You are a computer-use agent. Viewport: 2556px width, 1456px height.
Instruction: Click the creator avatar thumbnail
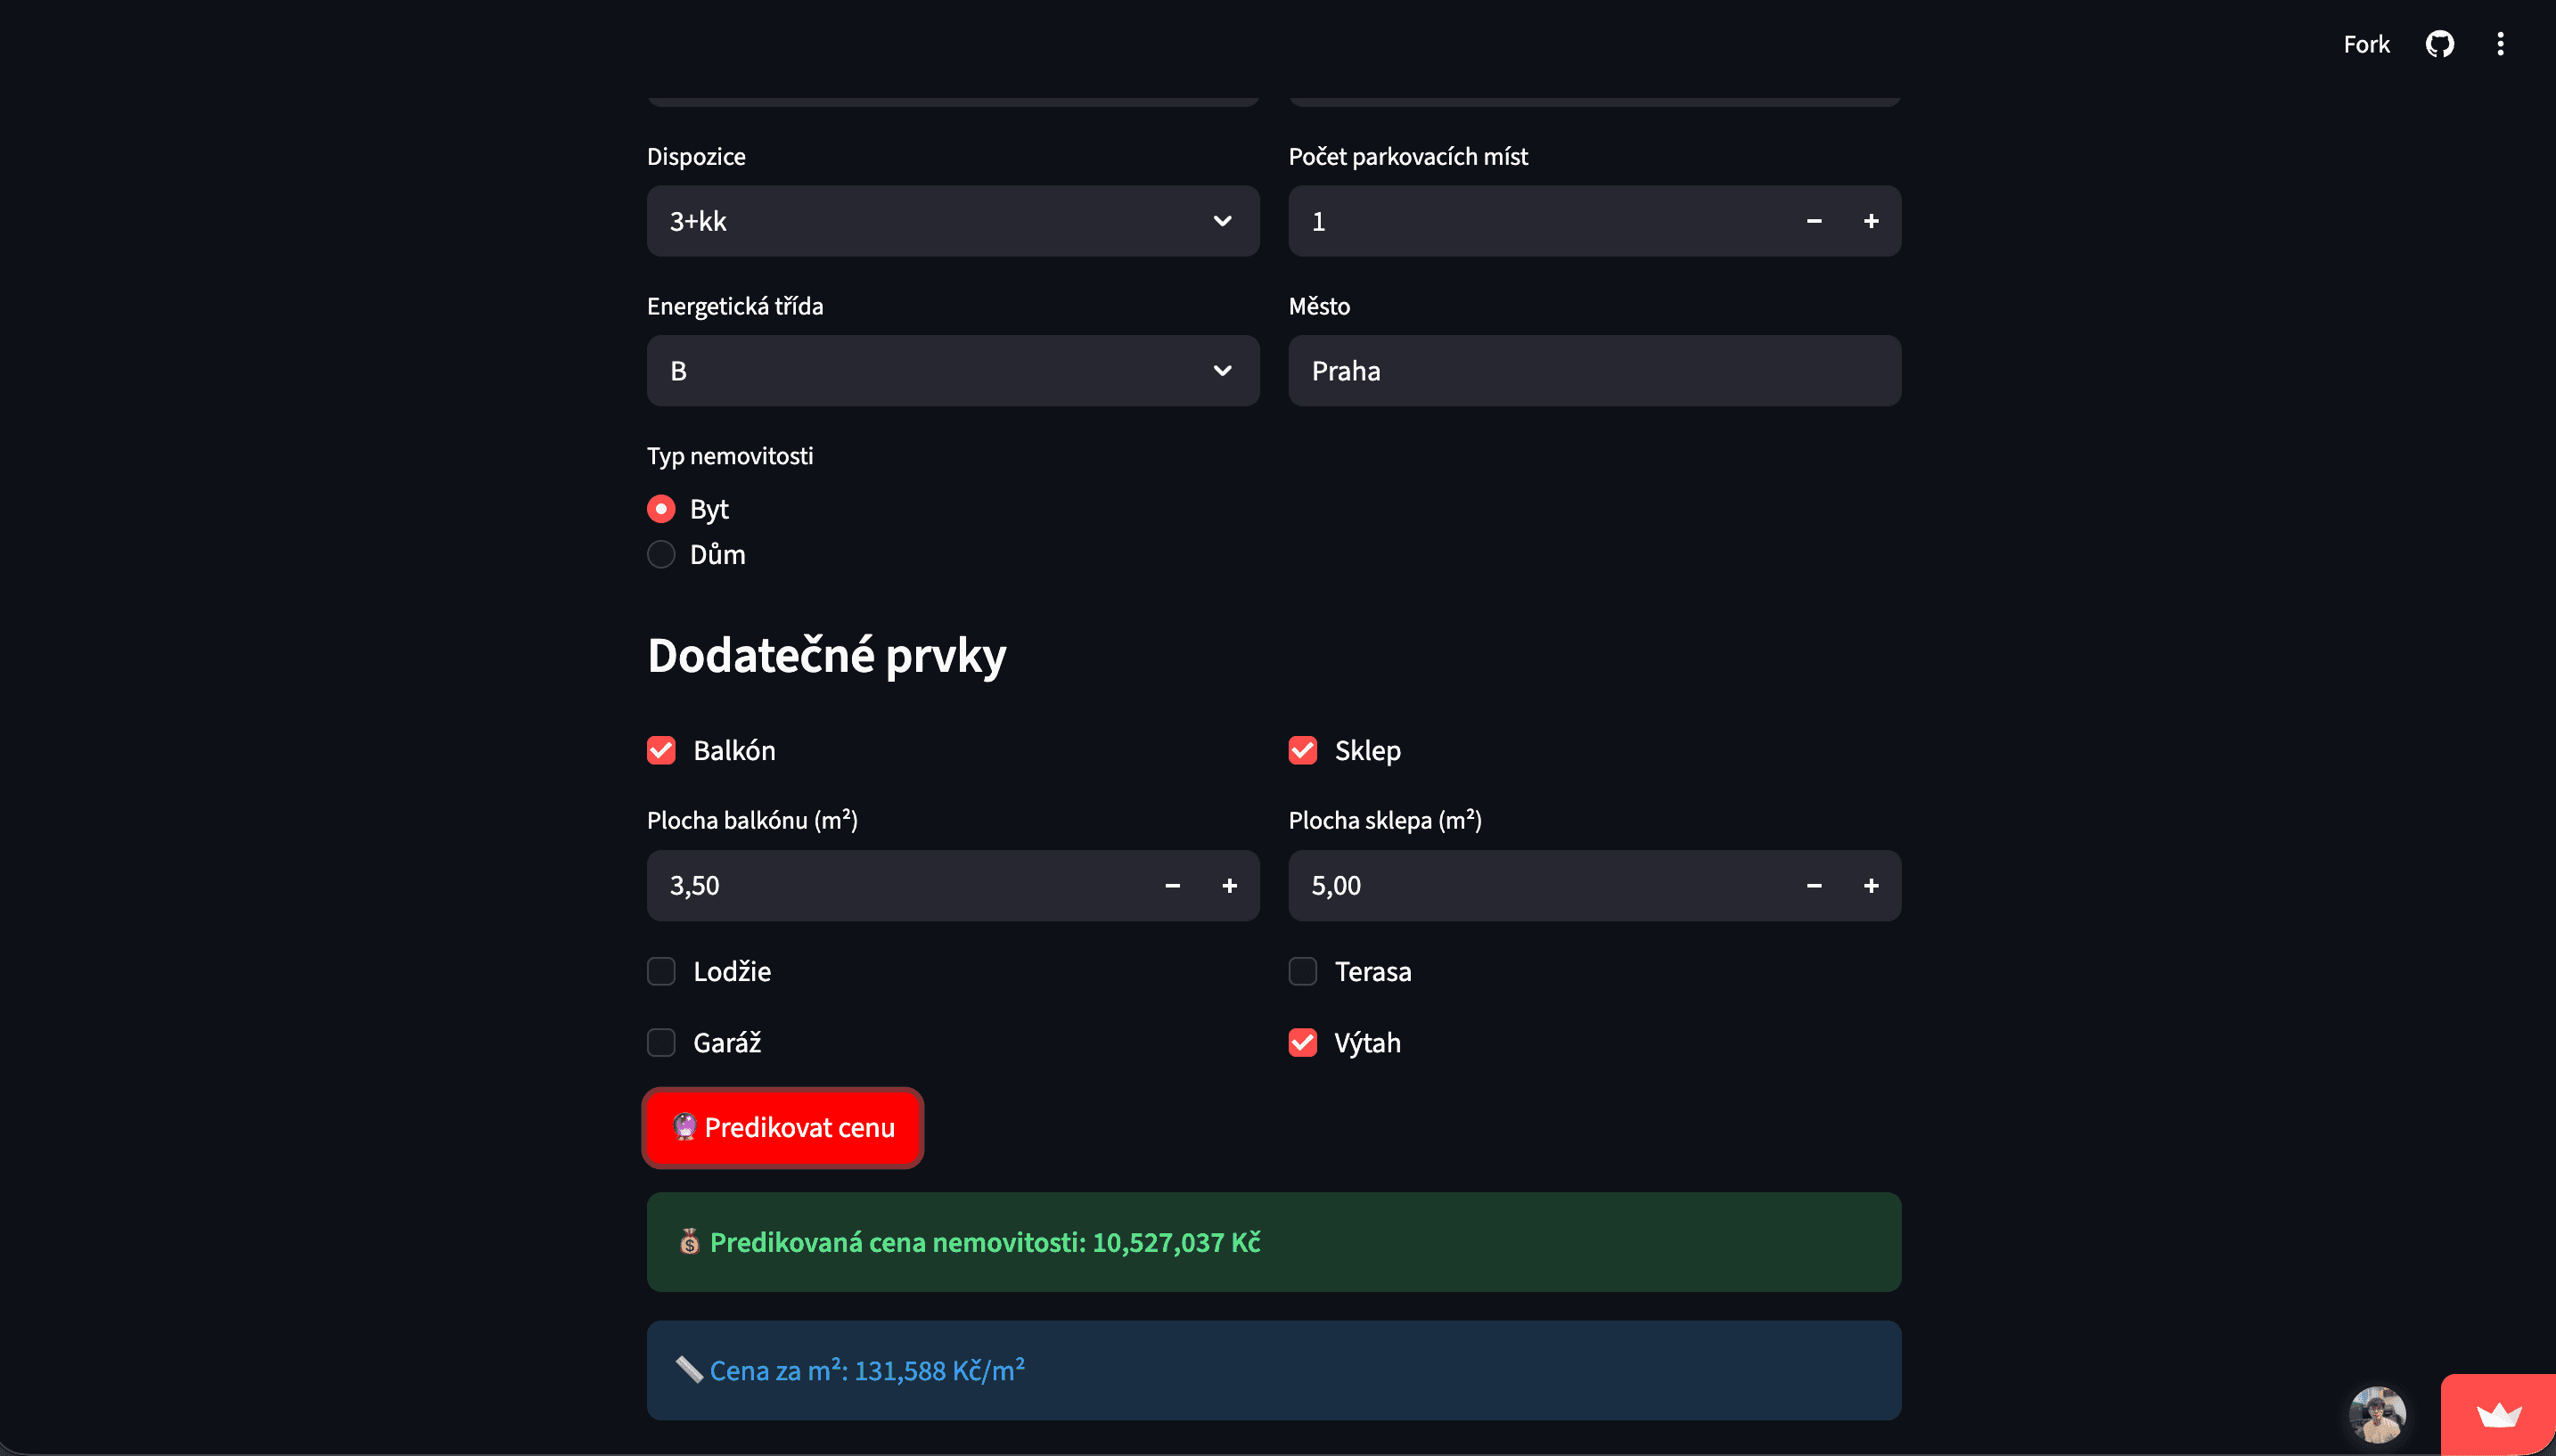(x=2377, y=1415)
